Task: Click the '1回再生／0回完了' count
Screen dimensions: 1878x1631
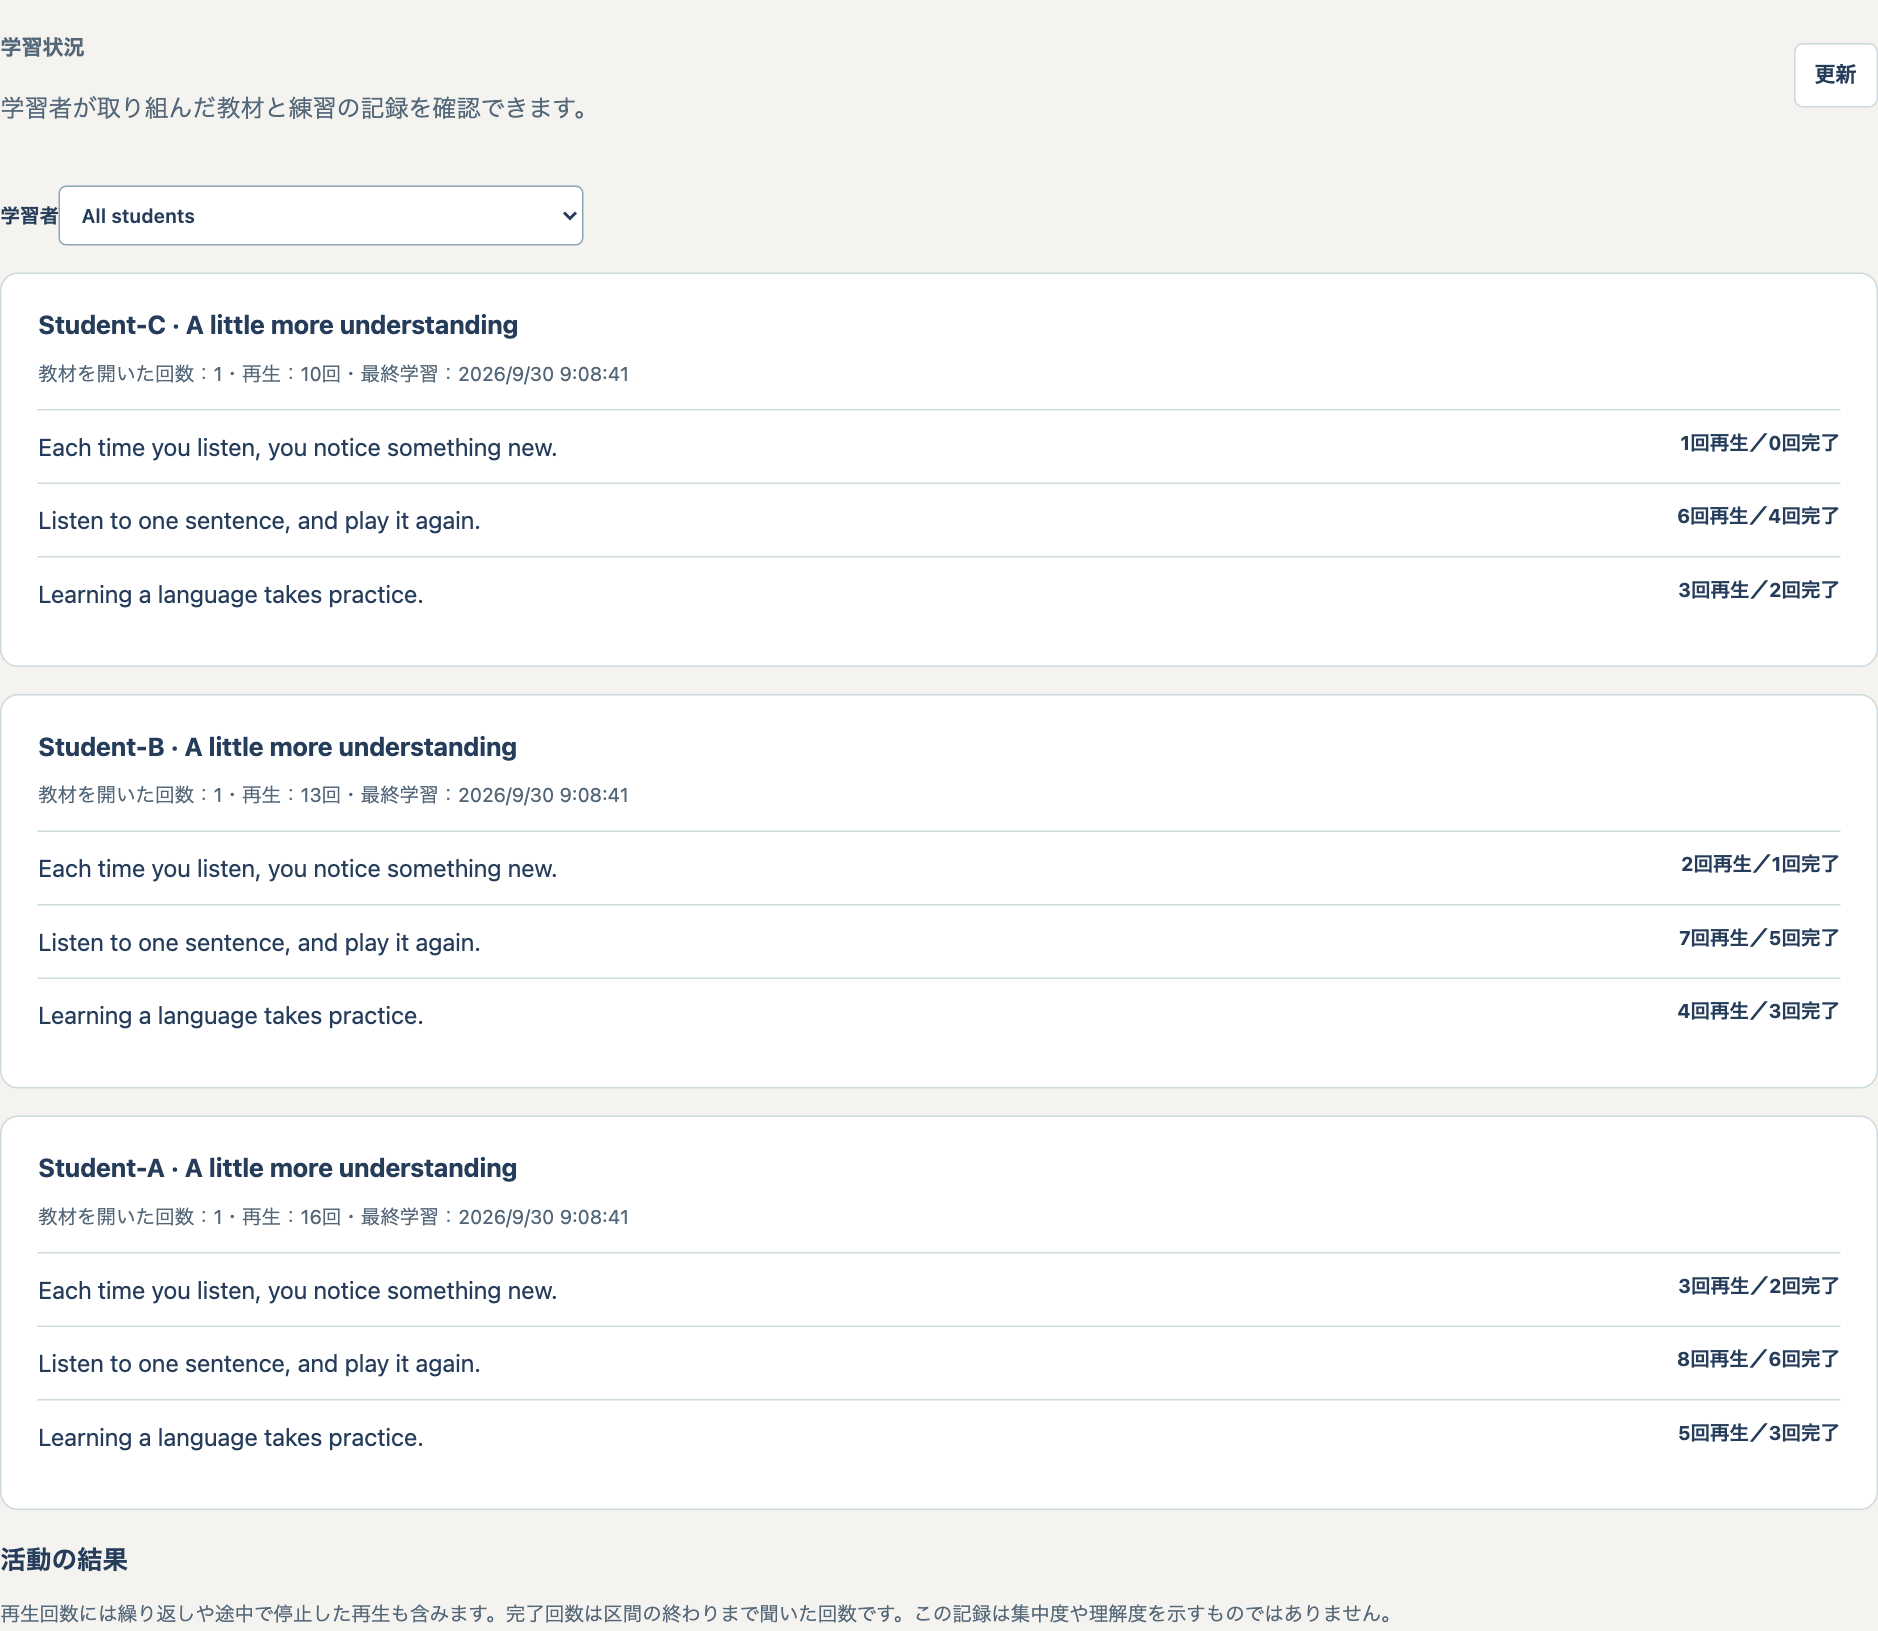Action: coord(1759,443)
